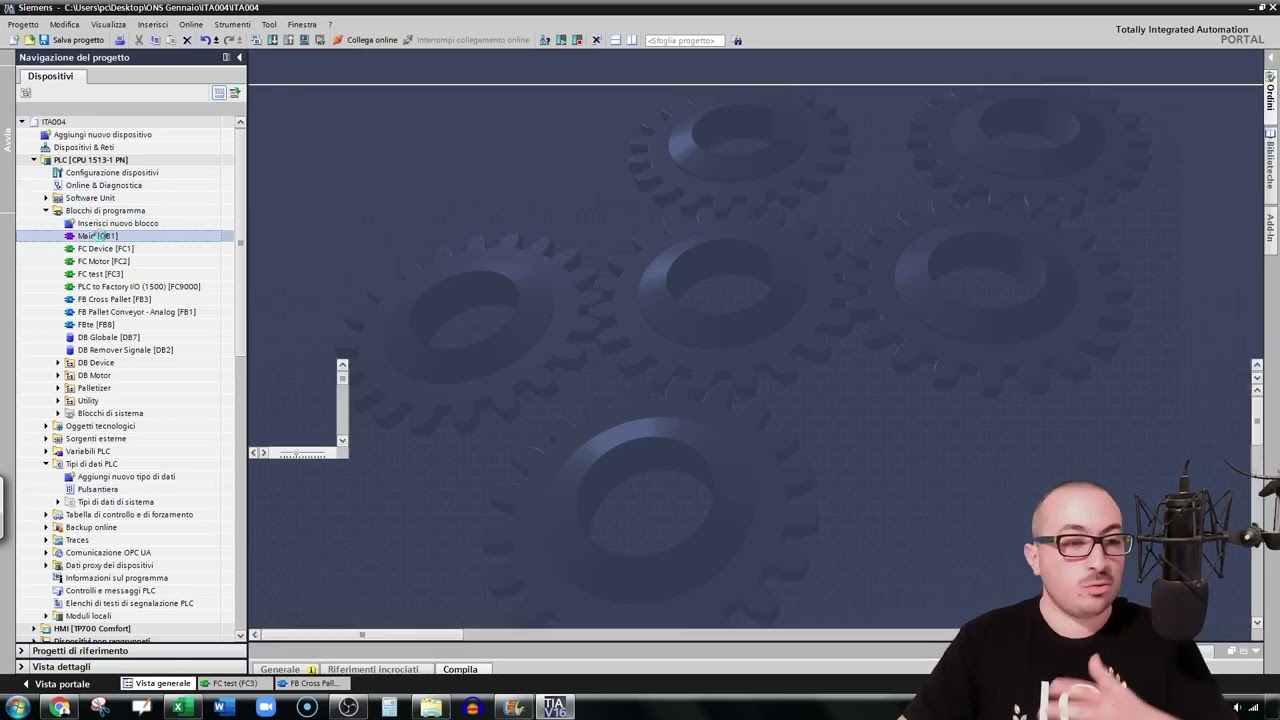1280x720 pixels.
Task: Select FB Cross Pallet [FB3] block
Action: click(x=114, y=299)
